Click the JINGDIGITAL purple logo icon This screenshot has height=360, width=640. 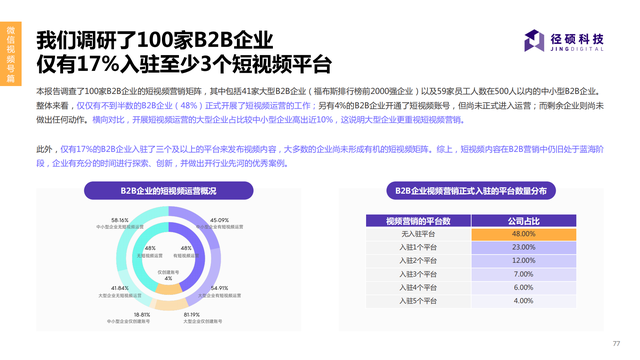[534, 40]
